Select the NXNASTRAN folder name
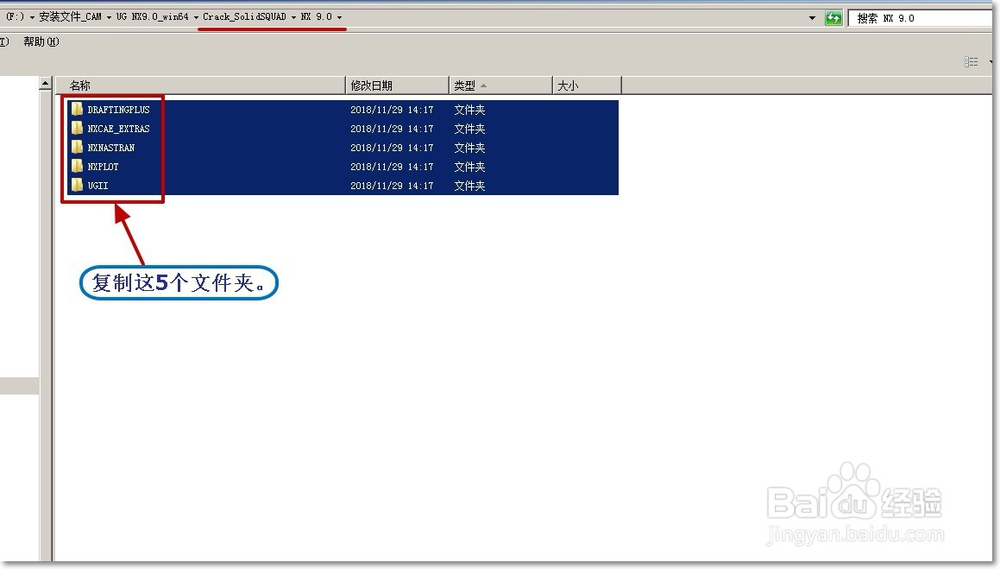The height and width of the screenshot is (569, 1000). click(111, 148)
